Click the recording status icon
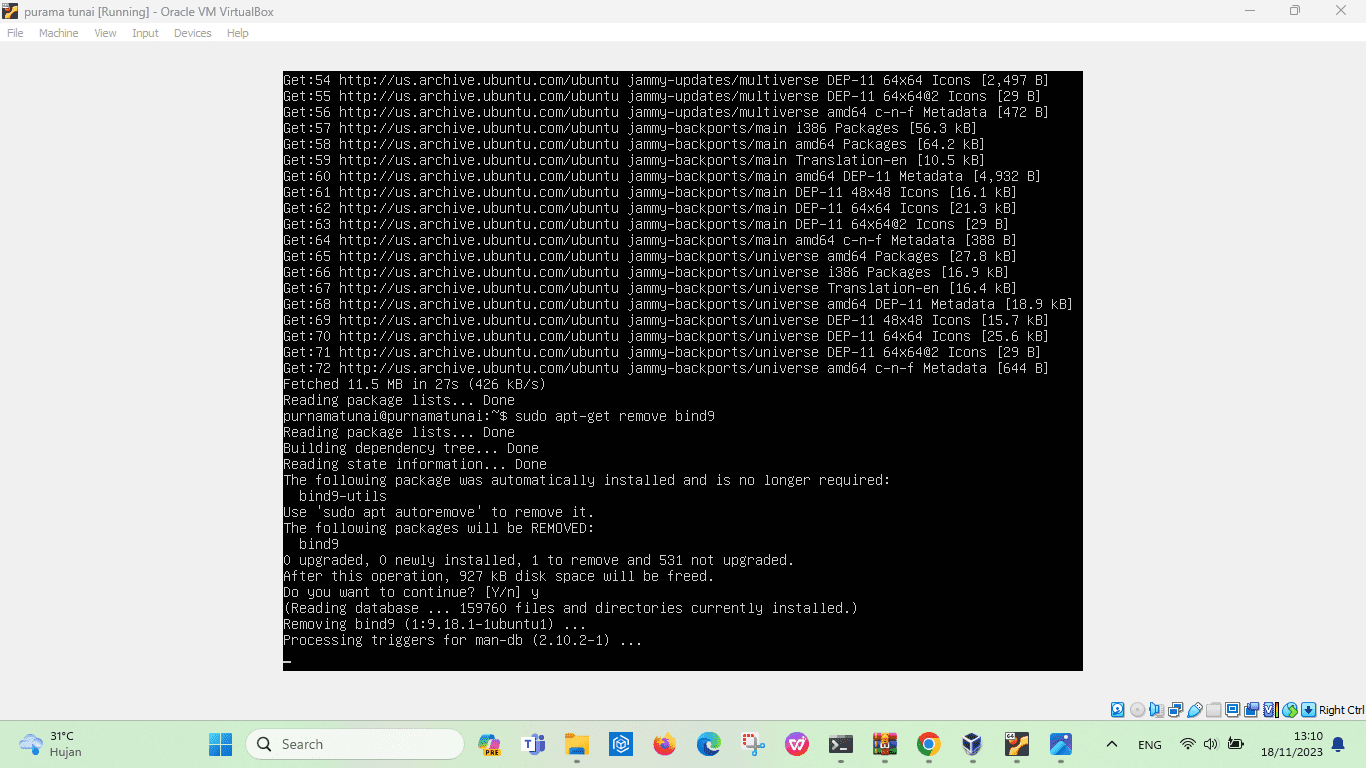Image resolution: width=1366 pixels, height=768 pixels. [1251, 710]
